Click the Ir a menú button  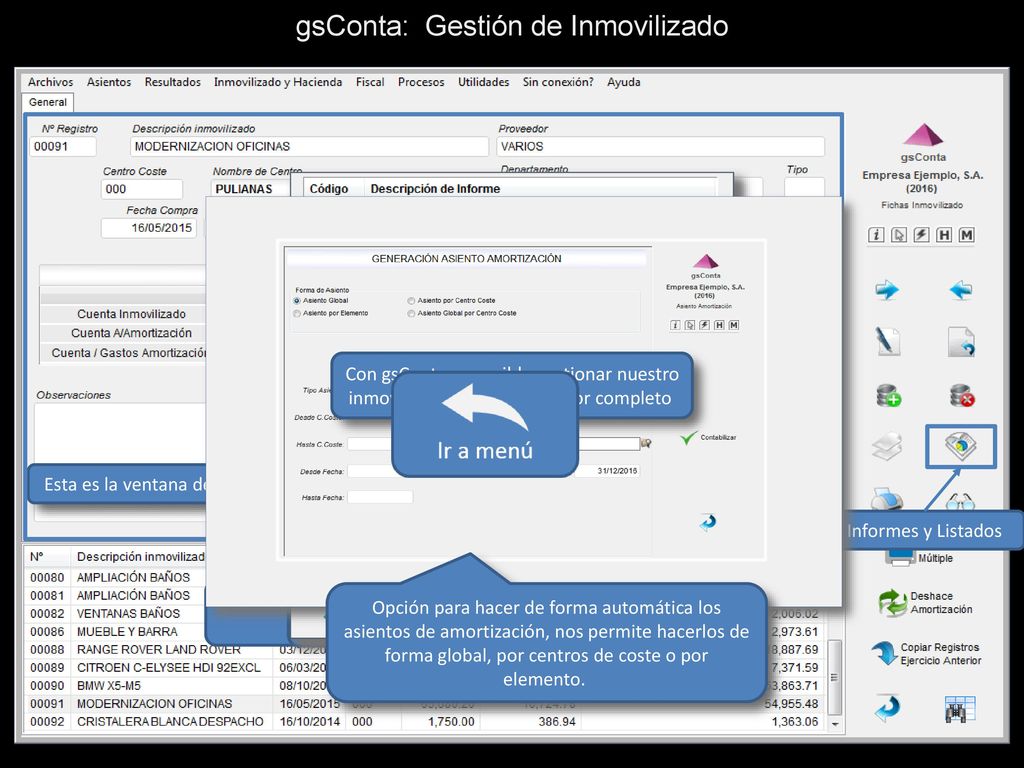485,424
